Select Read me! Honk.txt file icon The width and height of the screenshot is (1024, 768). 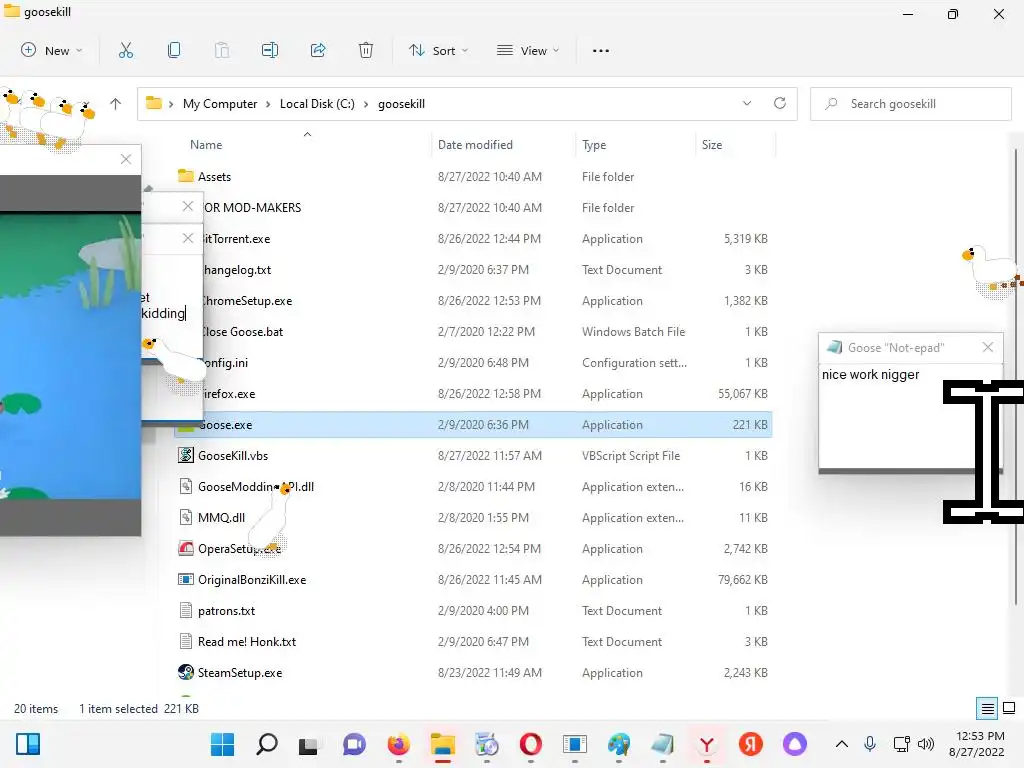pyautogui.click(x=186, y=641)
